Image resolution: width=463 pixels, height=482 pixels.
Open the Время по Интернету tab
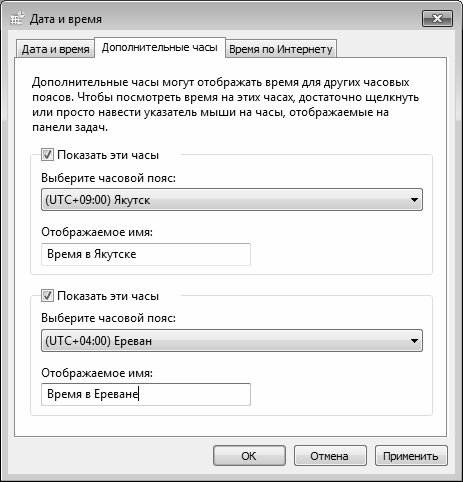281,49
